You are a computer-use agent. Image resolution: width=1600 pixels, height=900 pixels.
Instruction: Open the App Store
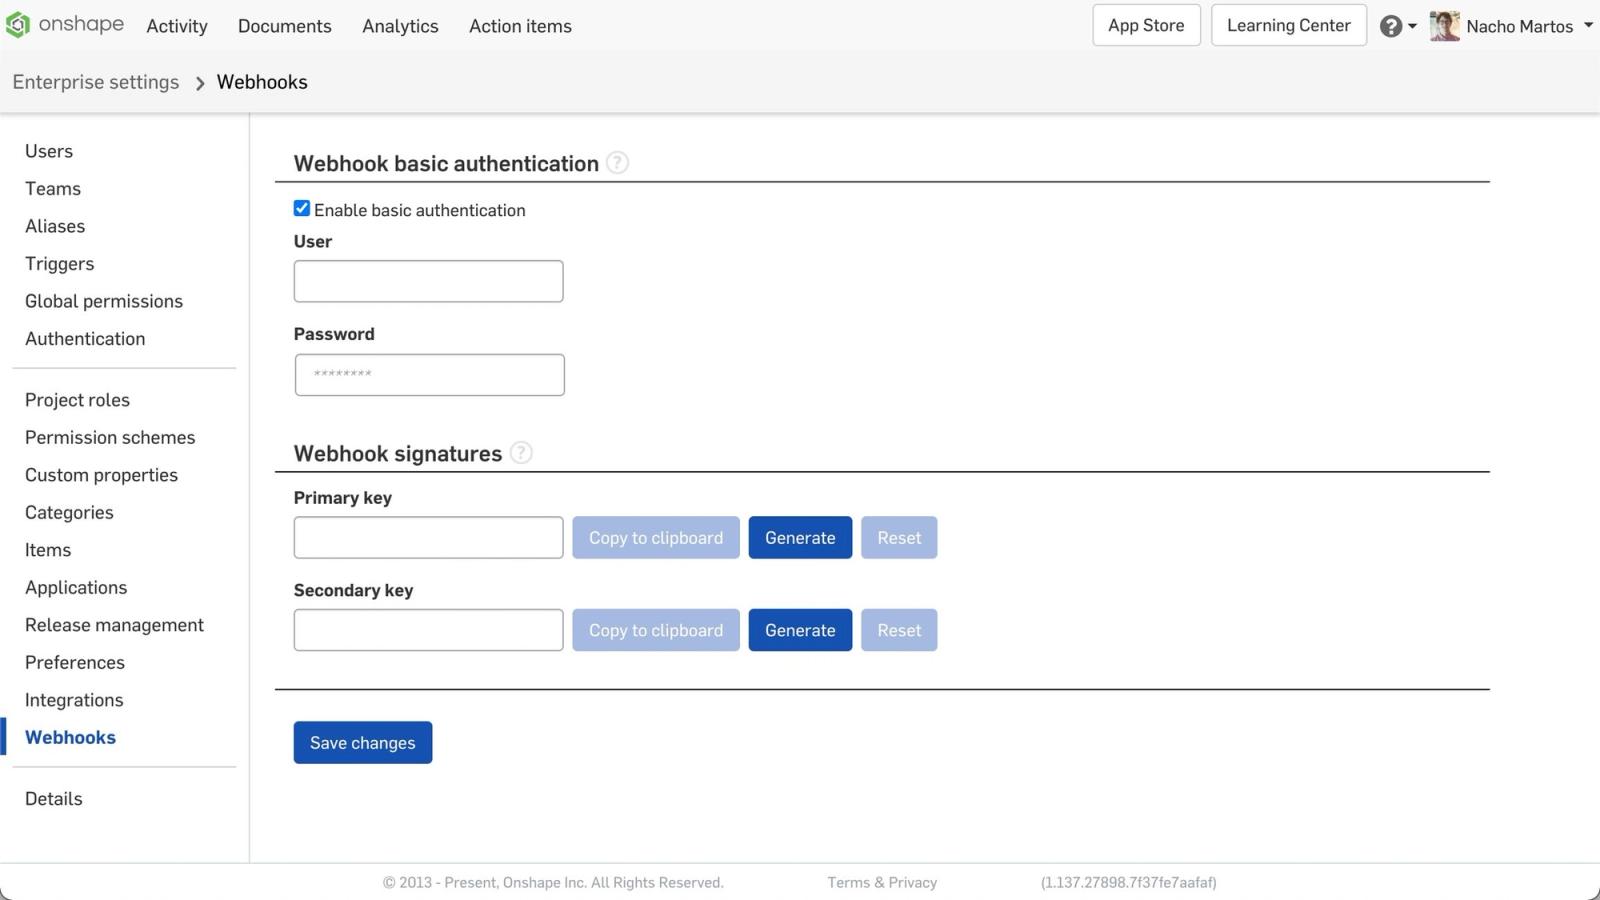(1146, 26)
